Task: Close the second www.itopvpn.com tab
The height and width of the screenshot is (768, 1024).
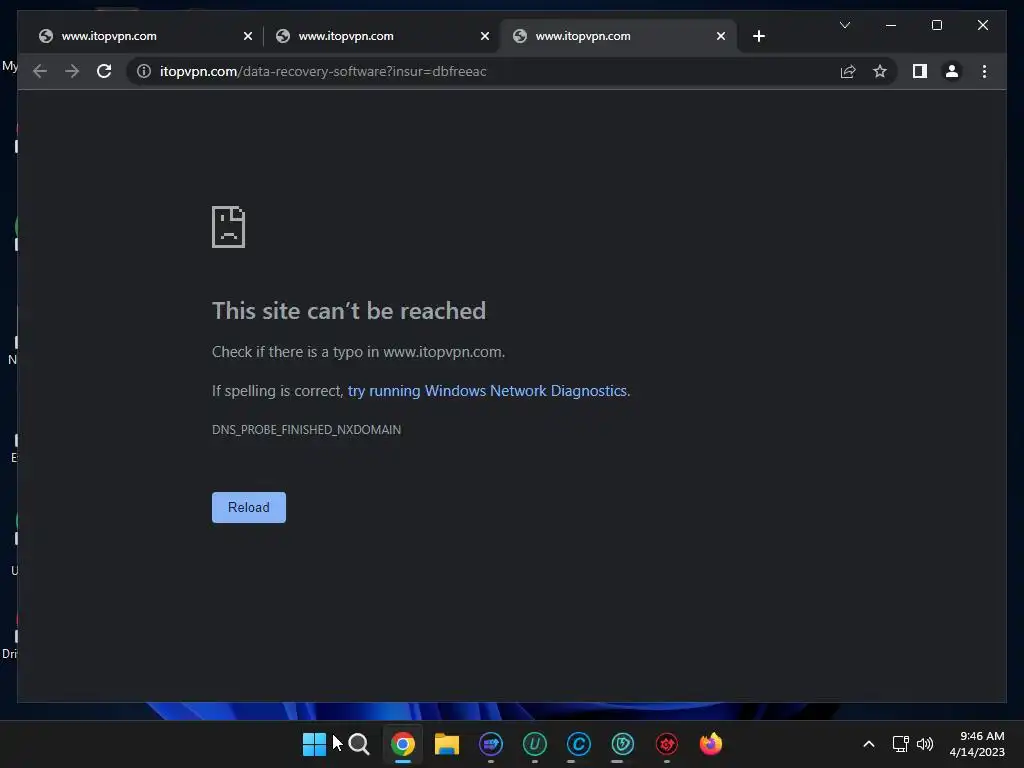Action: pyautogui.click(x=485, y=36)
